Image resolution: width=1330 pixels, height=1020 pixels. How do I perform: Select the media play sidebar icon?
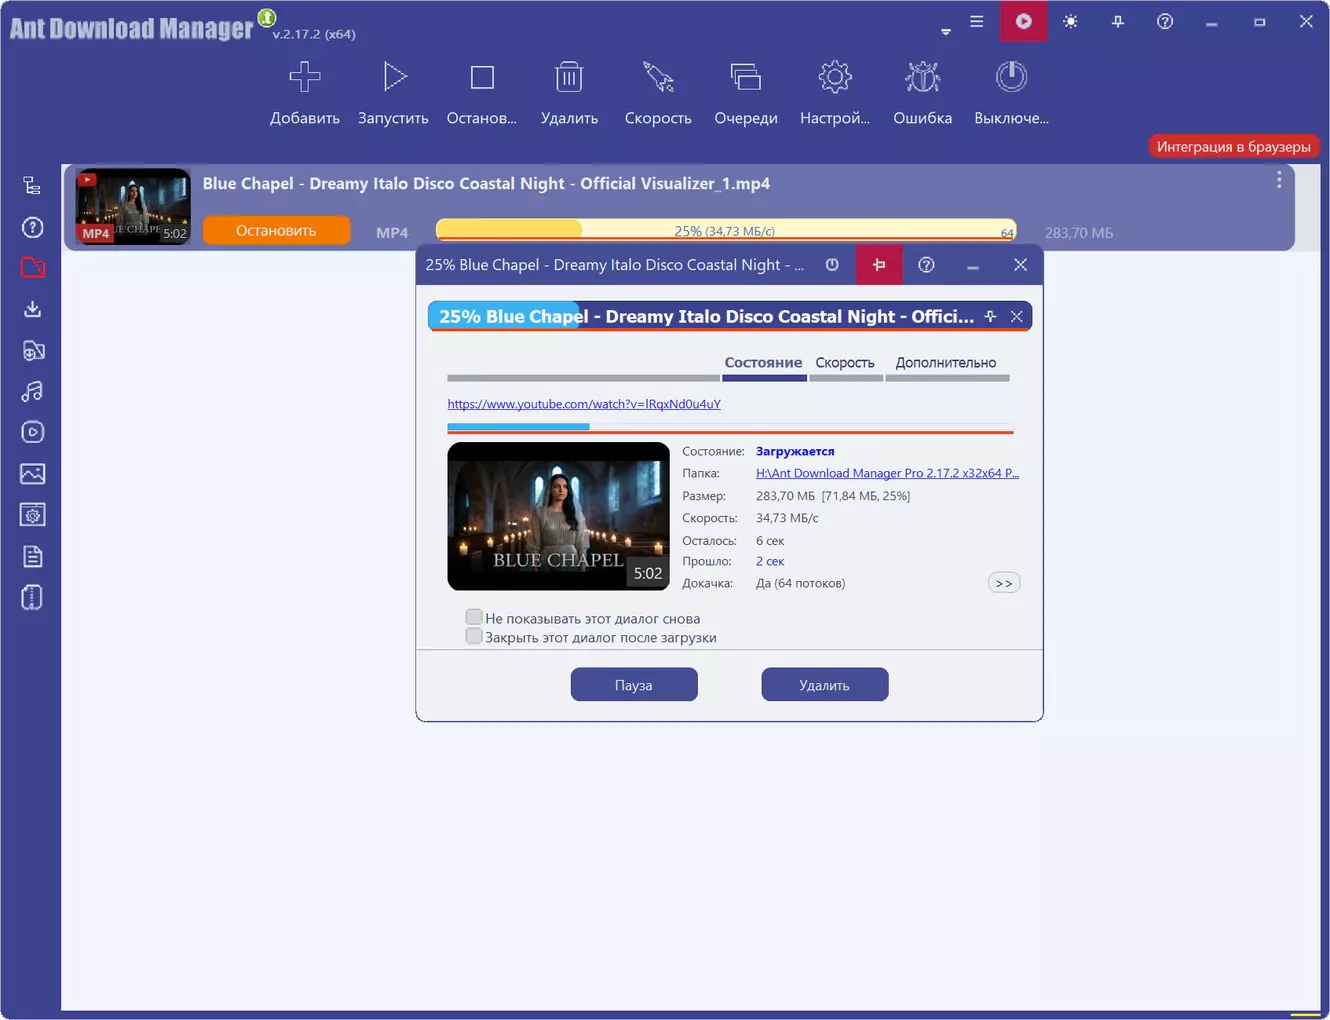(x=32, y=432)
